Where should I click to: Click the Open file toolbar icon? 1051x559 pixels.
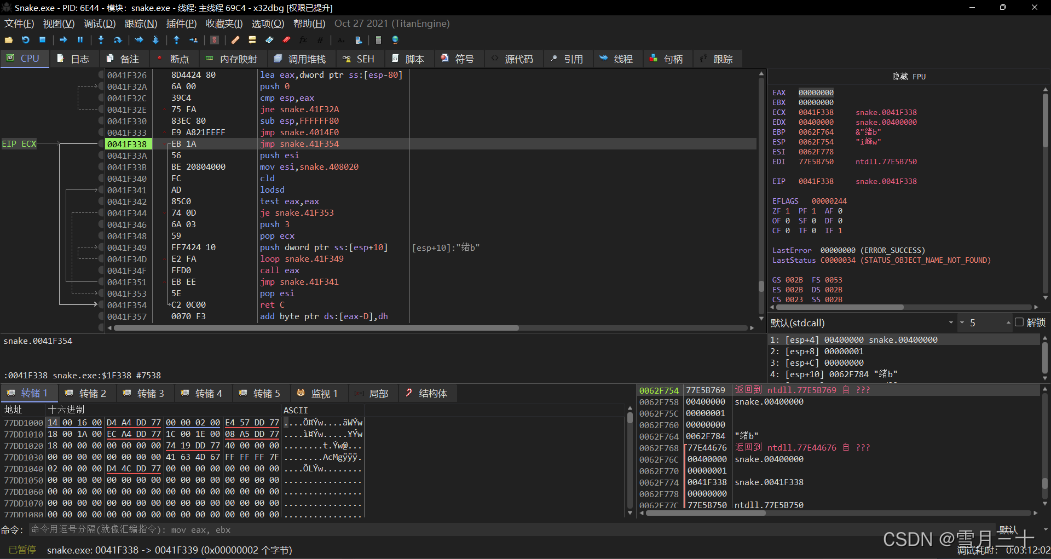coord(9,40)
